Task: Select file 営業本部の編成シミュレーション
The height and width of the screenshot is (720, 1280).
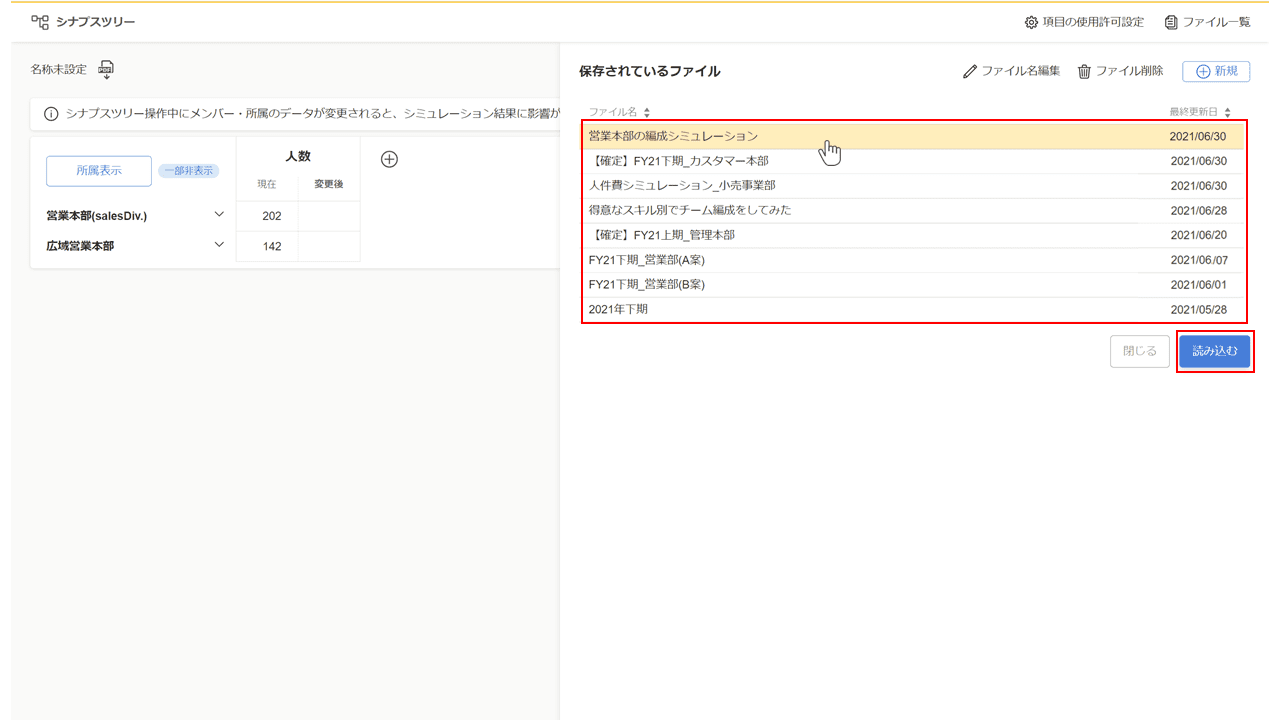Action: click(x=673, y=136)
